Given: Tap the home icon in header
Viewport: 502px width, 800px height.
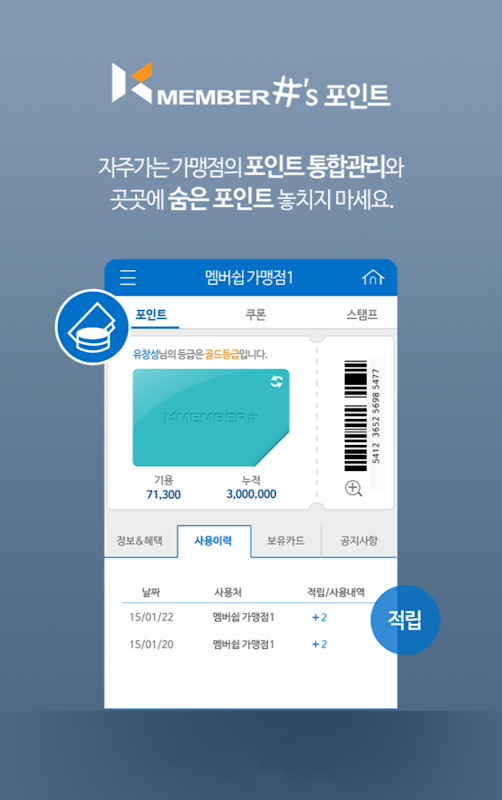Looking at the screenshot, I should pyautogui.click(x=372, y=278).
